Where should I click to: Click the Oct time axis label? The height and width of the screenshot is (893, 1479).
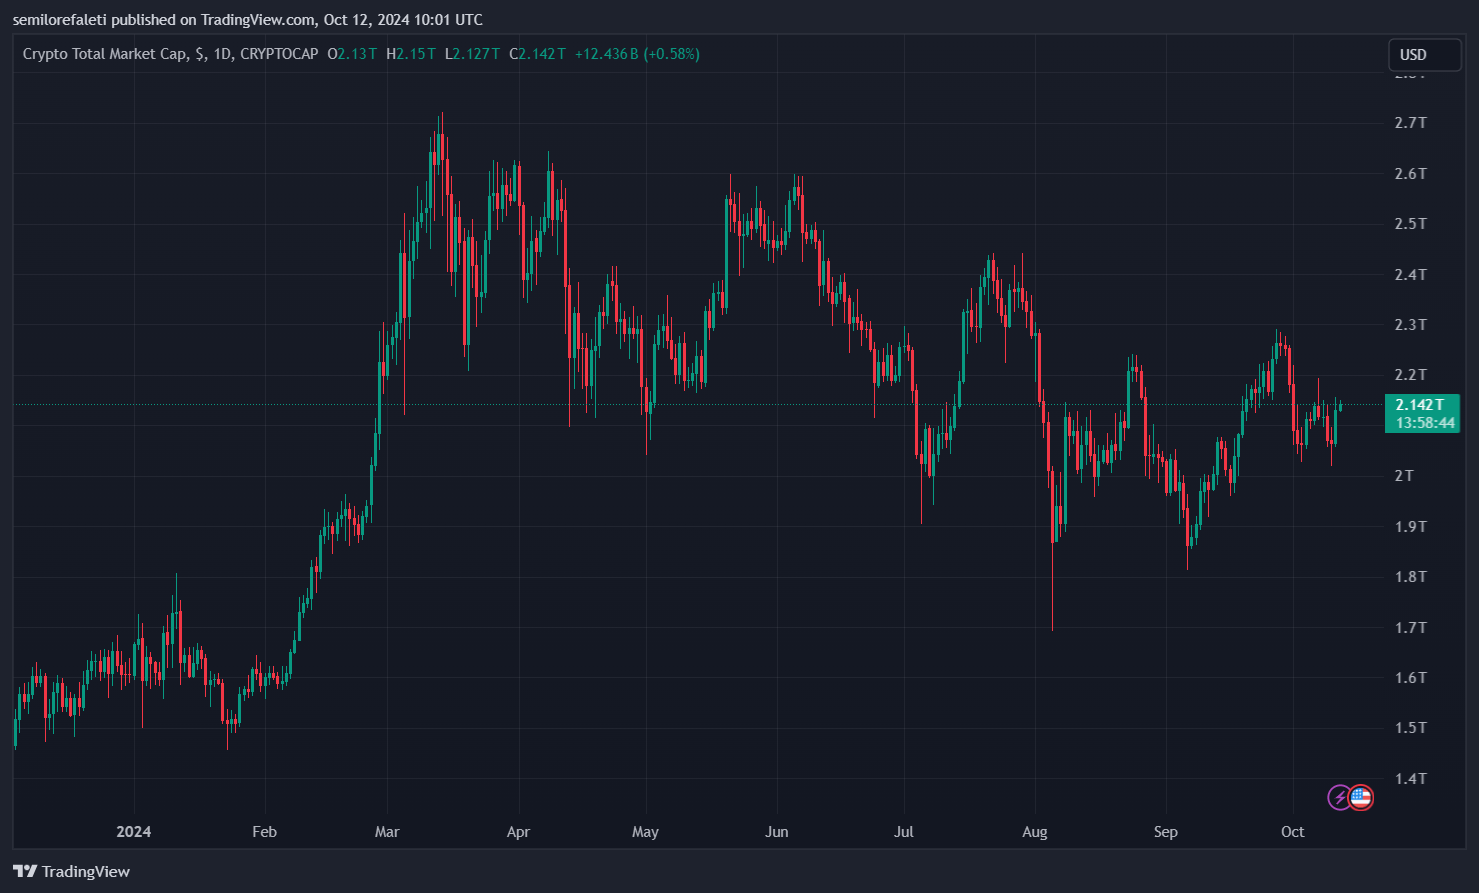click(1293, 831)
